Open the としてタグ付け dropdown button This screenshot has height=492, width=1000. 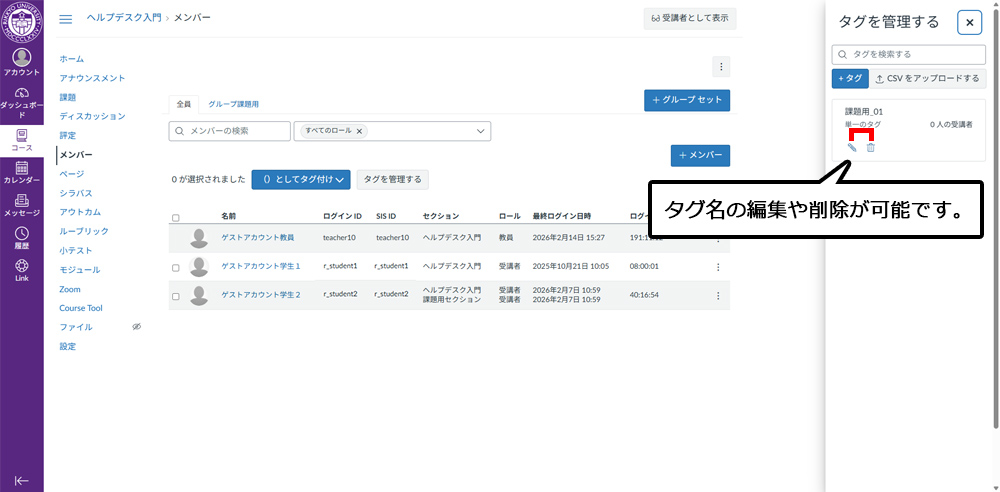(300, 179)
